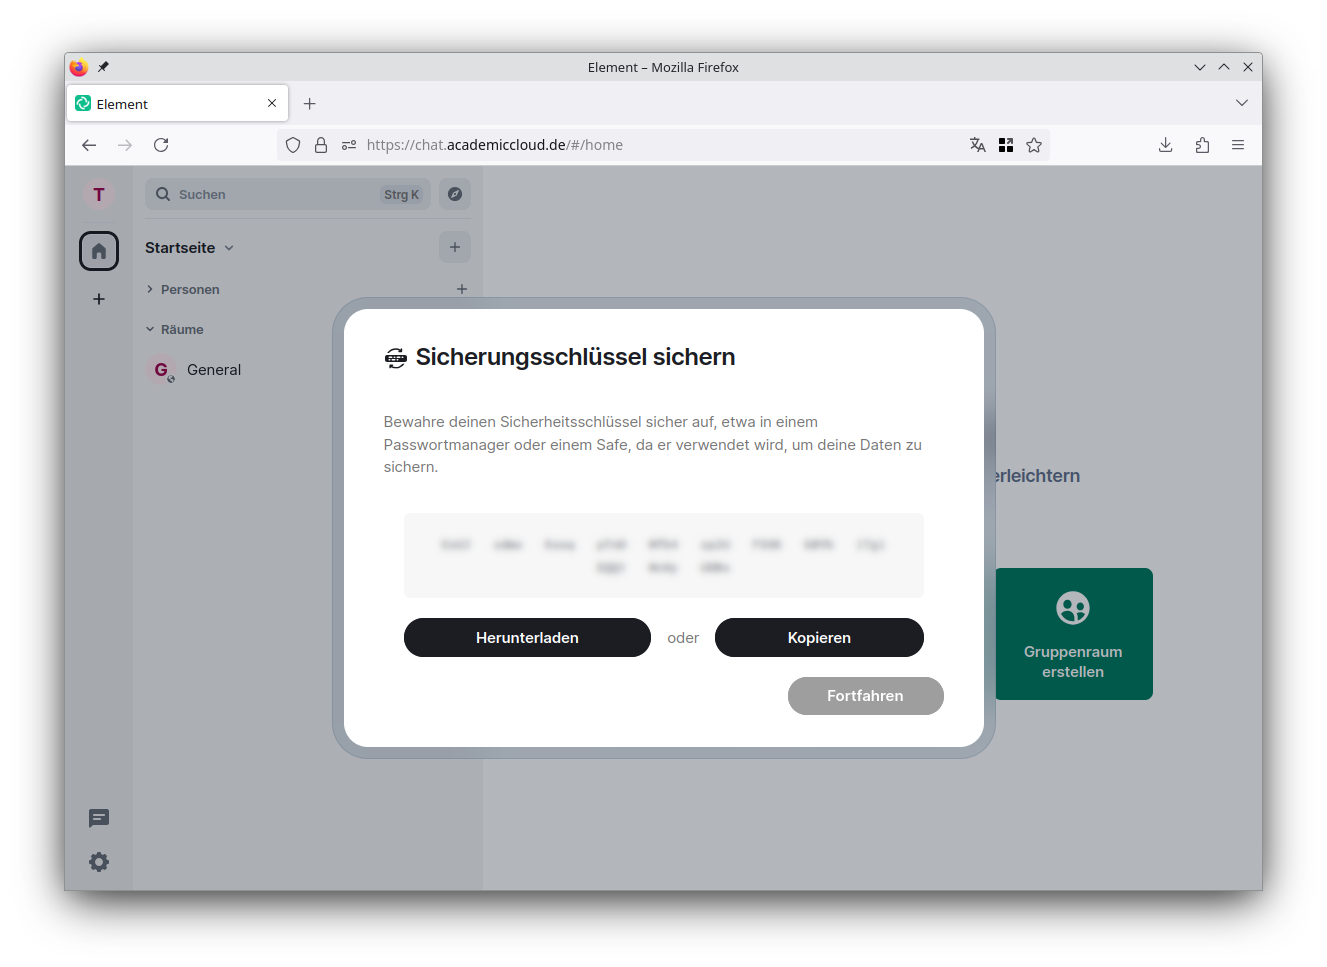Open the page translation icon

[x=978, y=145]
